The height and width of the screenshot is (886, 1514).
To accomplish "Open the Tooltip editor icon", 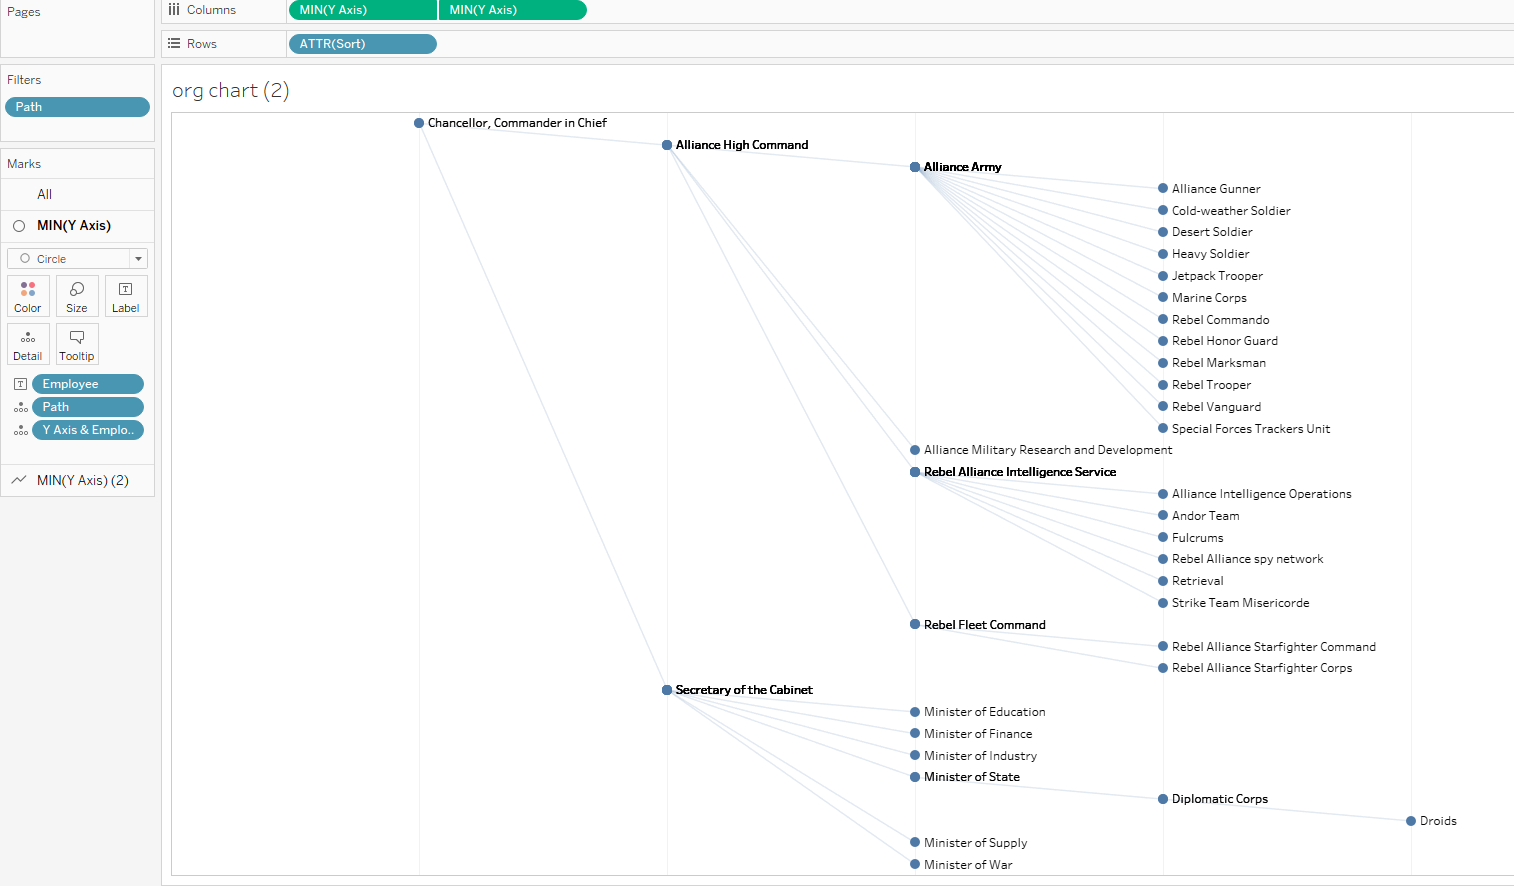I will pyautogui.click(x=77, y=344).
